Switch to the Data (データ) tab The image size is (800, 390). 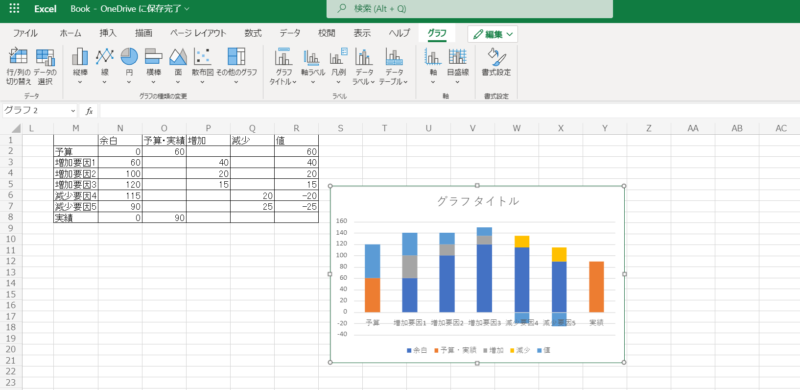(290, 33)
